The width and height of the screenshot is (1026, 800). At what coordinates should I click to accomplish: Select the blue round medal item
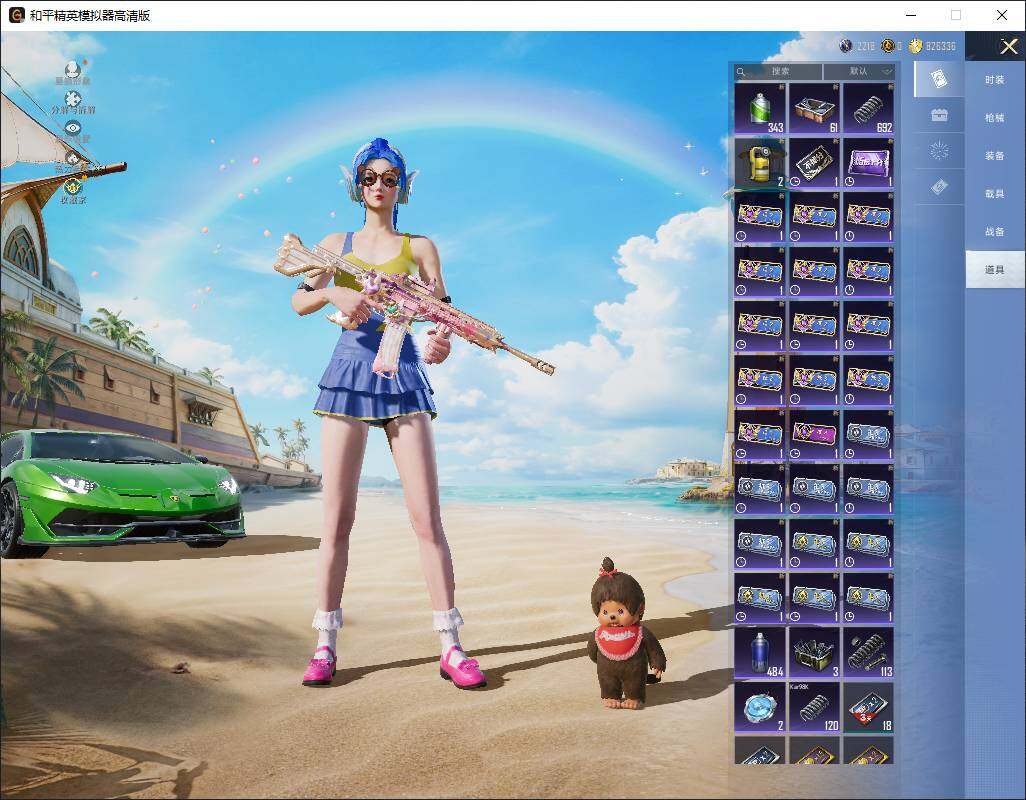760,706
